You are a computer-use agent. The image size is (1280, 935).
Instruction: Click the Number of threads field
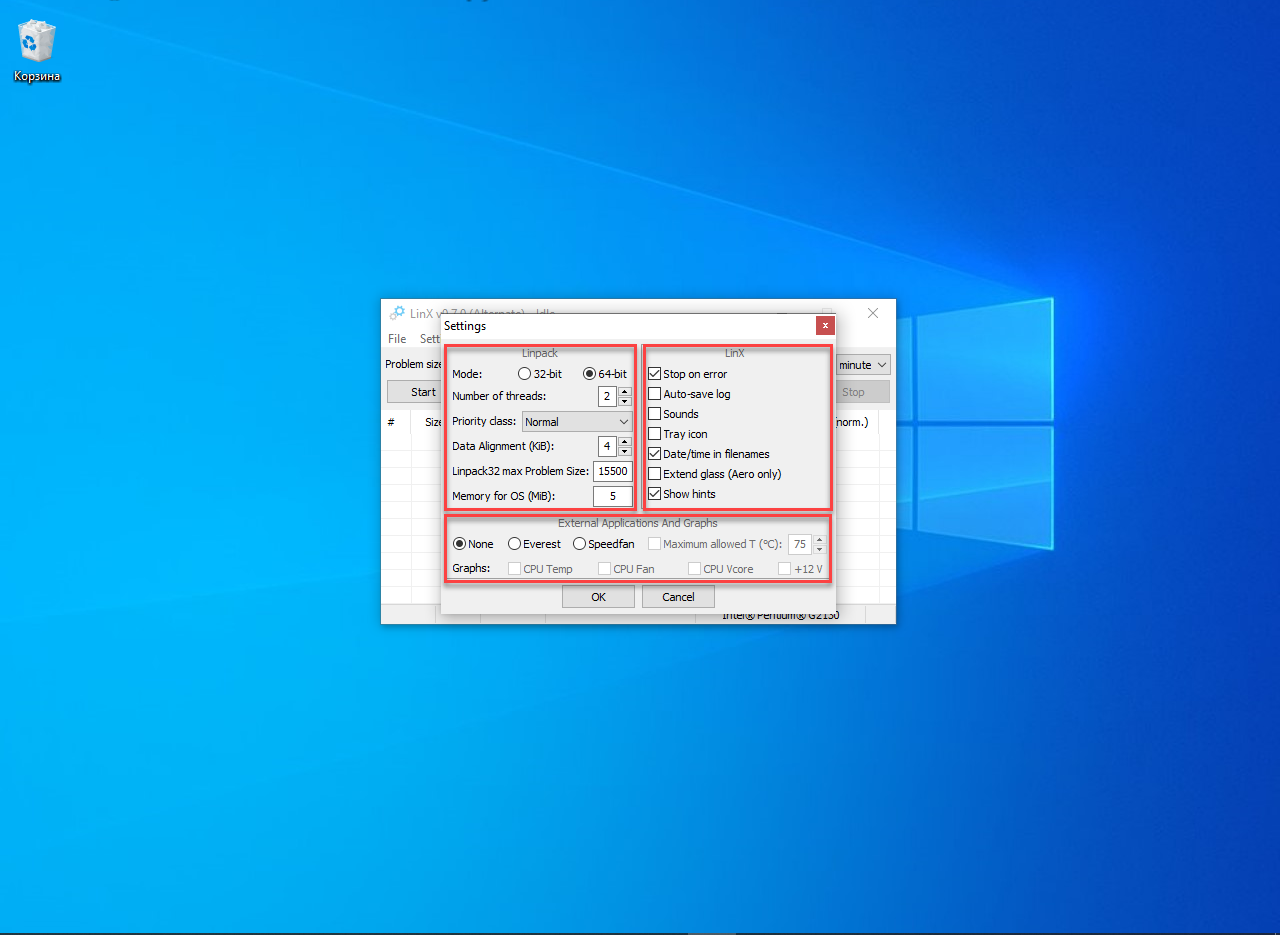tap(608, 397)
